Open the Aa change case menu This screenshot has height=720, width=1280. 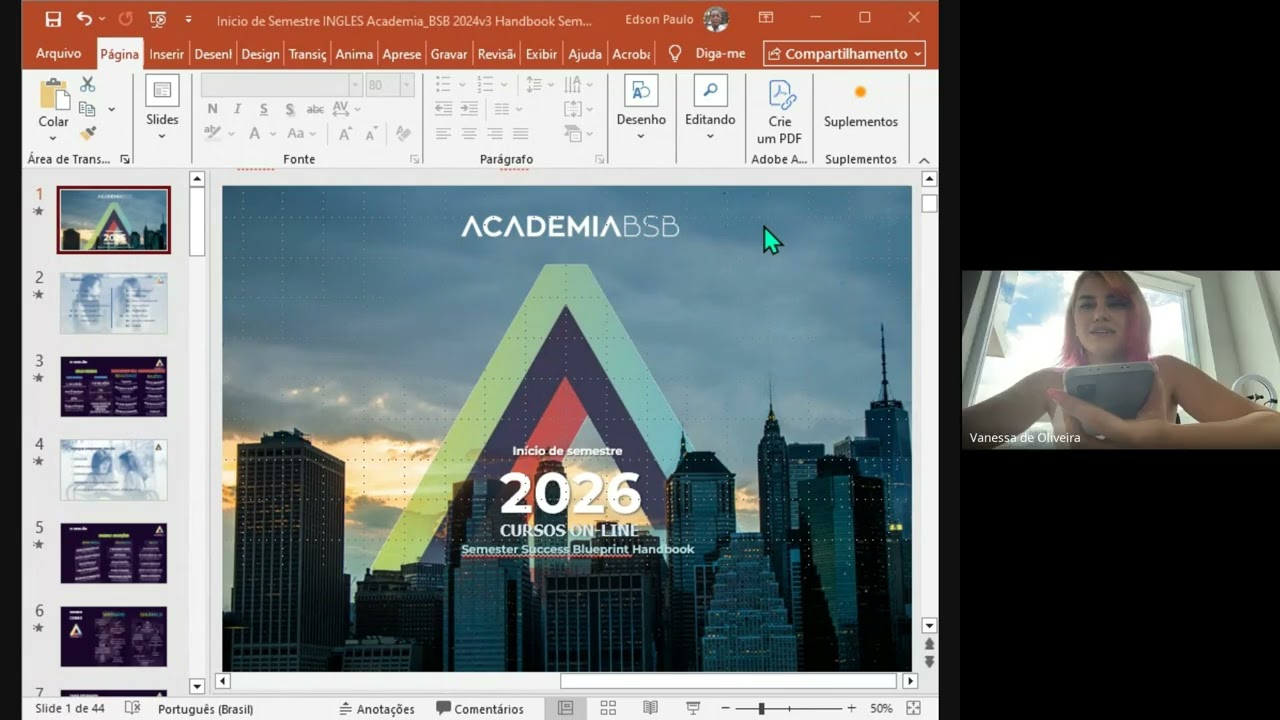point(301,133)
